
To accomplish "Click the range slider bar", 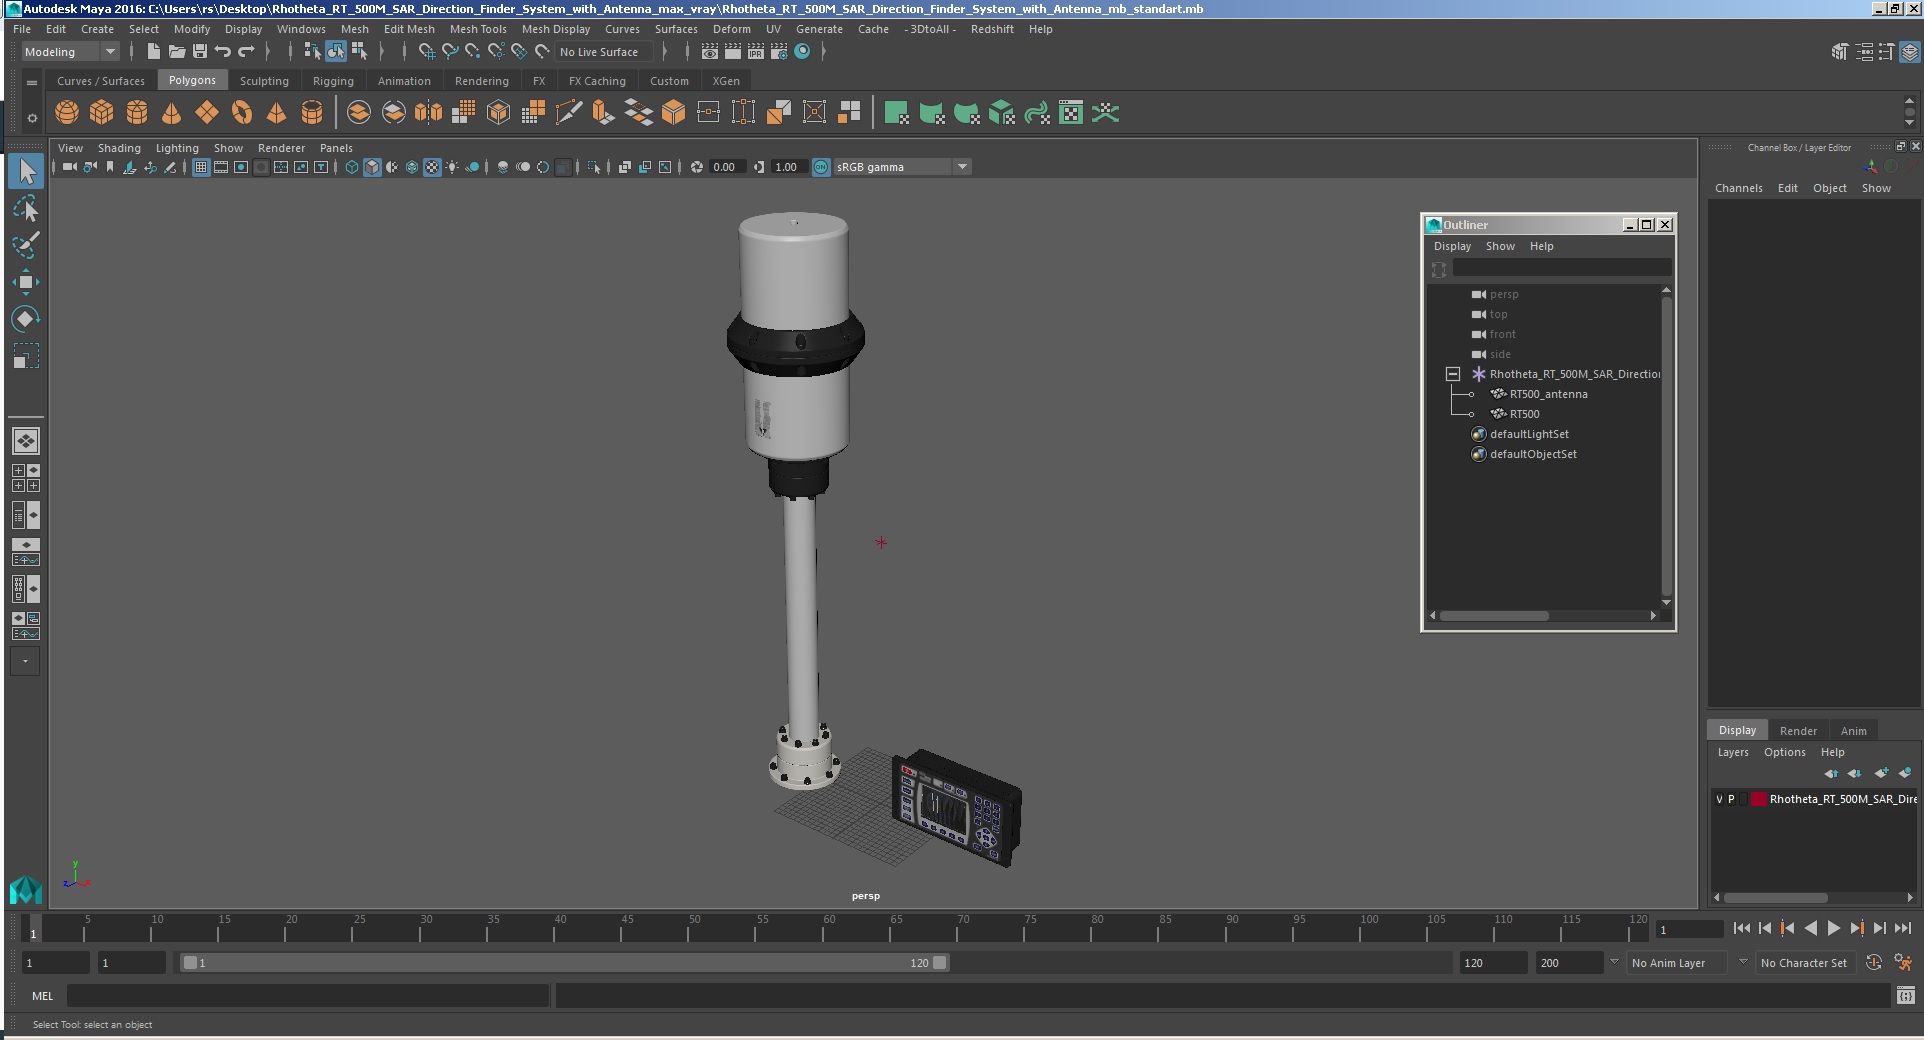I will (x=565, y=963).
